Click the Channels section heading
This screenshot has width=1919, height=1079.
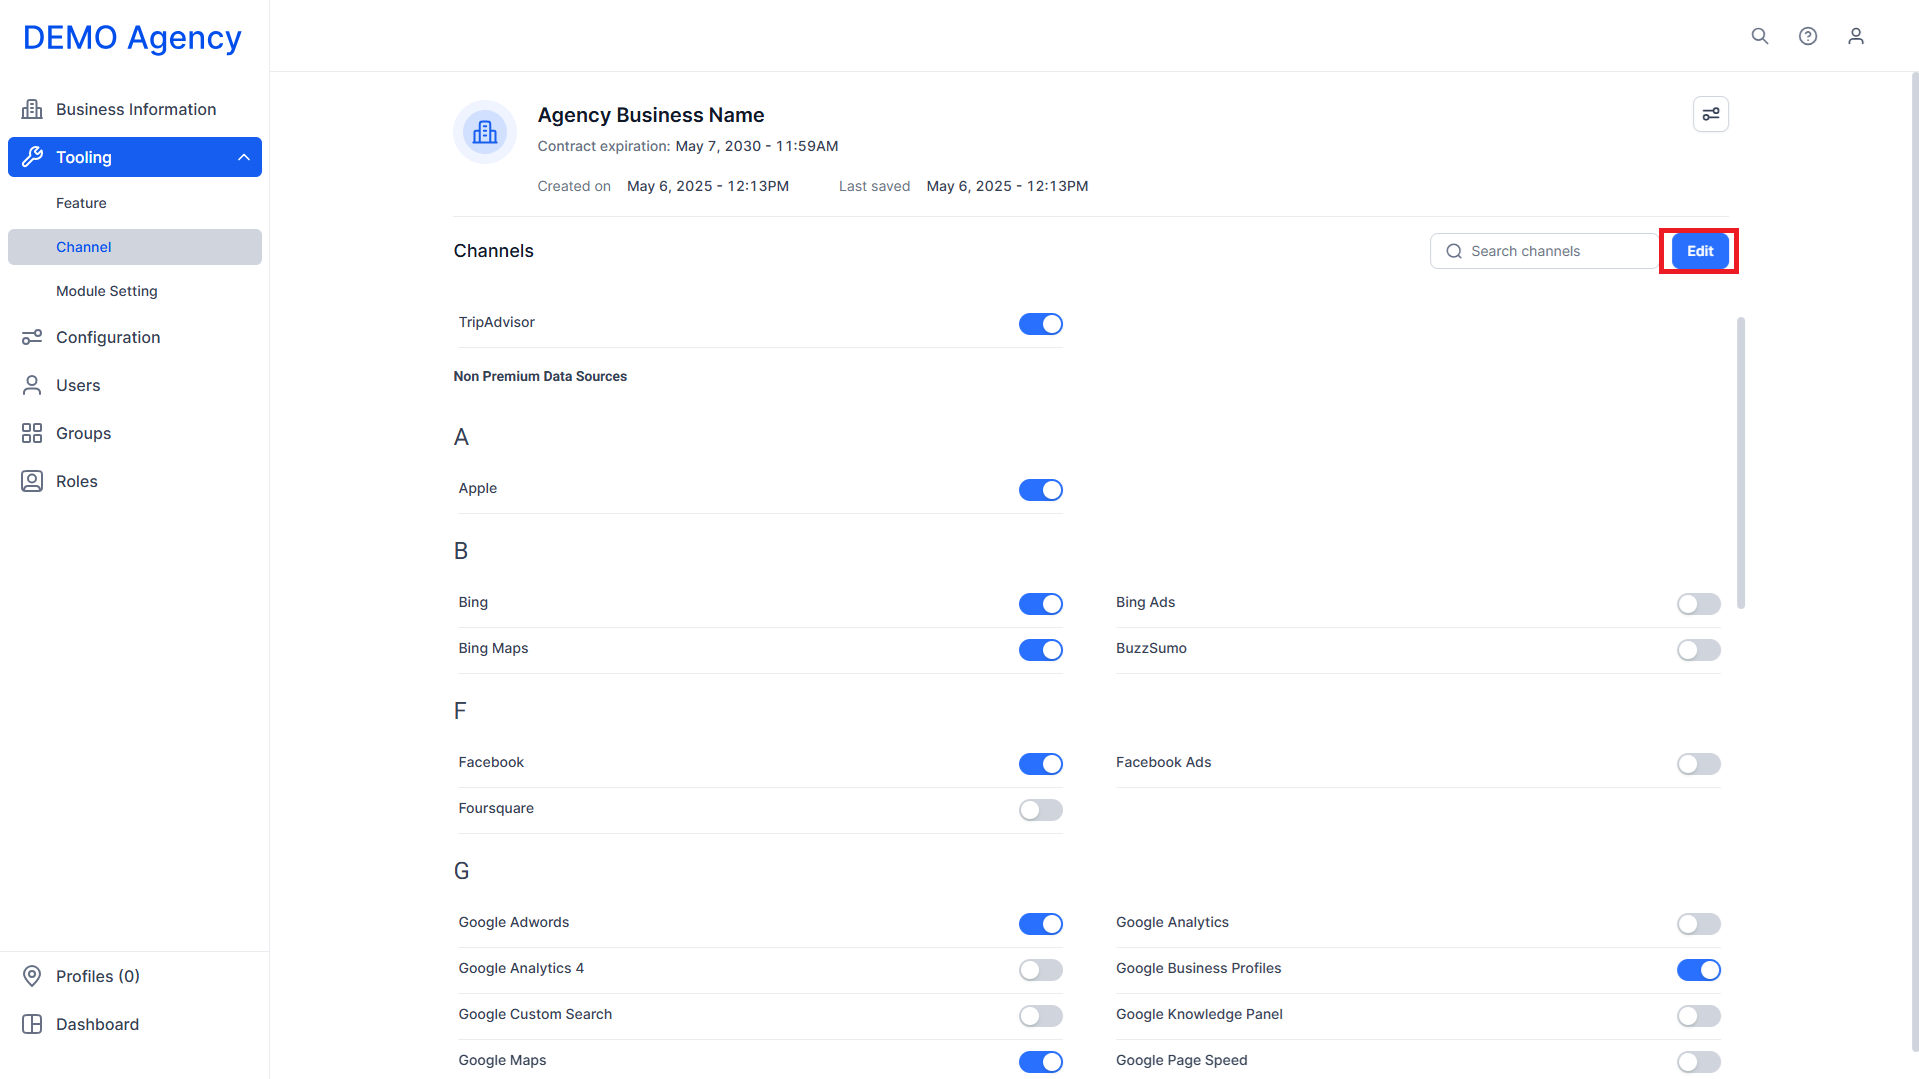pos(493,251)
